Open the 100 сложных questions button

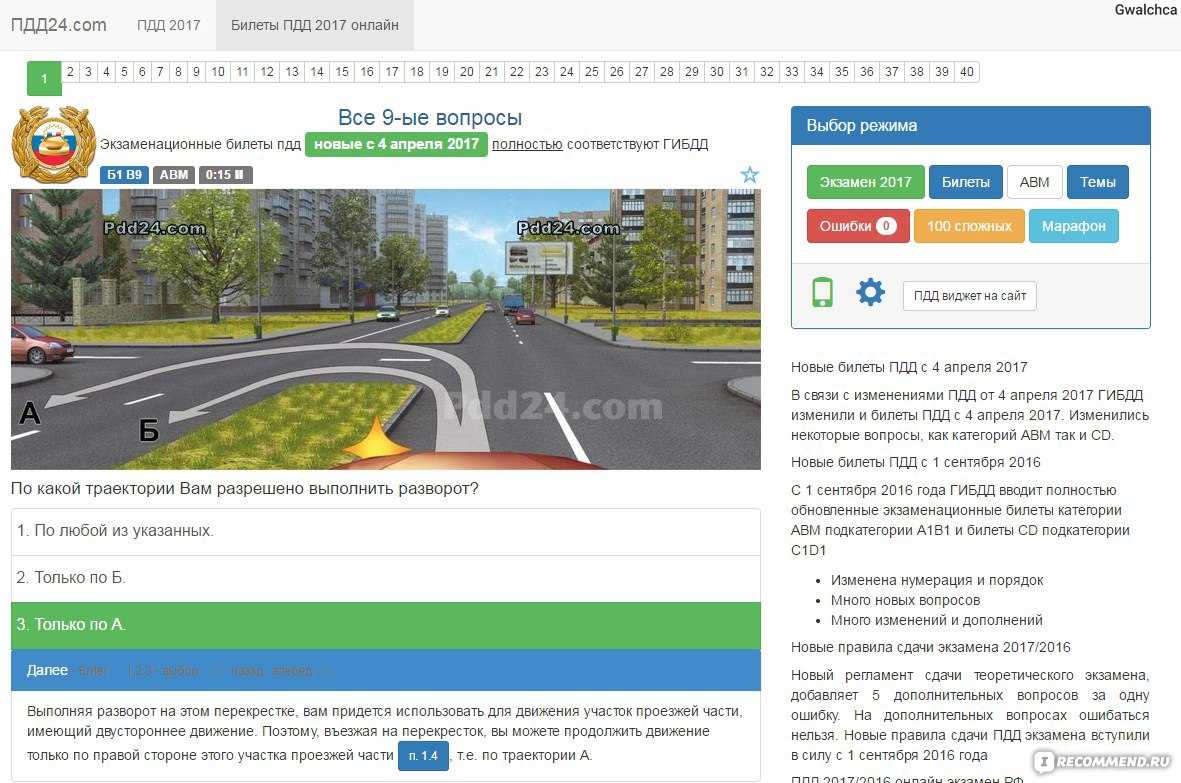[x=969, y=226]
